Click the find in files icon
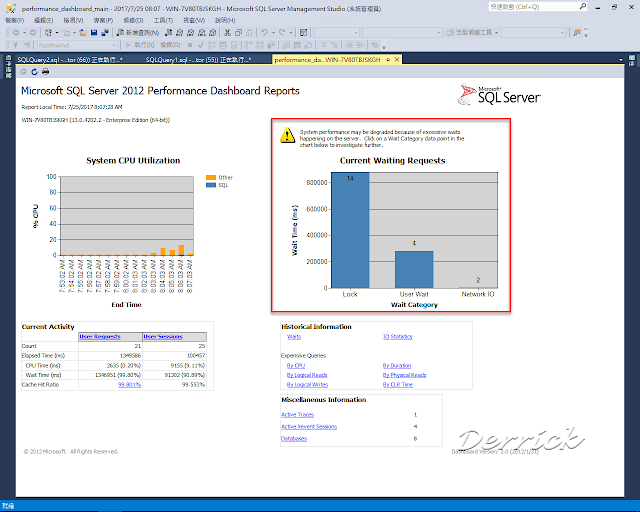The width and height of the screenshot is (640, 512). (x=577, y=33)
